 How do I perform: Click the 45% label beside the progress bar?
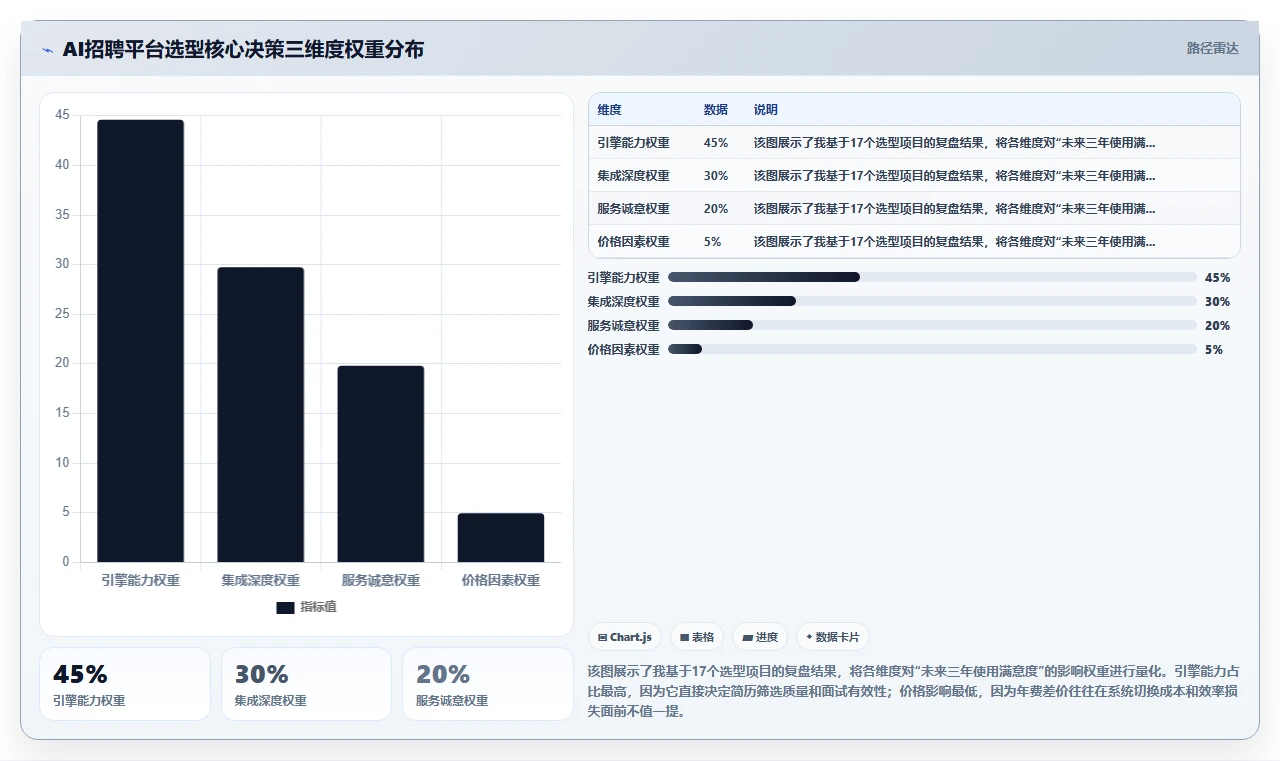1217,277
